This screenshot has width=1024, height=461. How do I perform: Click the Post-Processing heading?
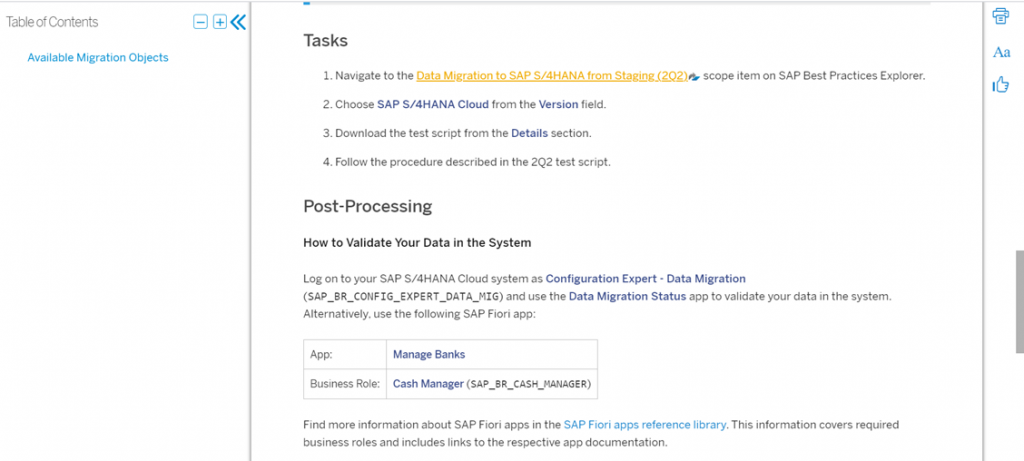[x=368, y=206]
